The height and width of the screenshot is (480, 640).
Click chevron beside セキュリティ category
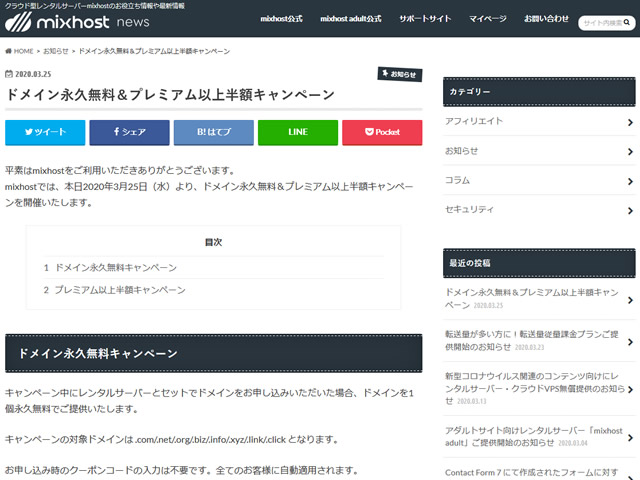pyautogui.click(x=630, y=211)
